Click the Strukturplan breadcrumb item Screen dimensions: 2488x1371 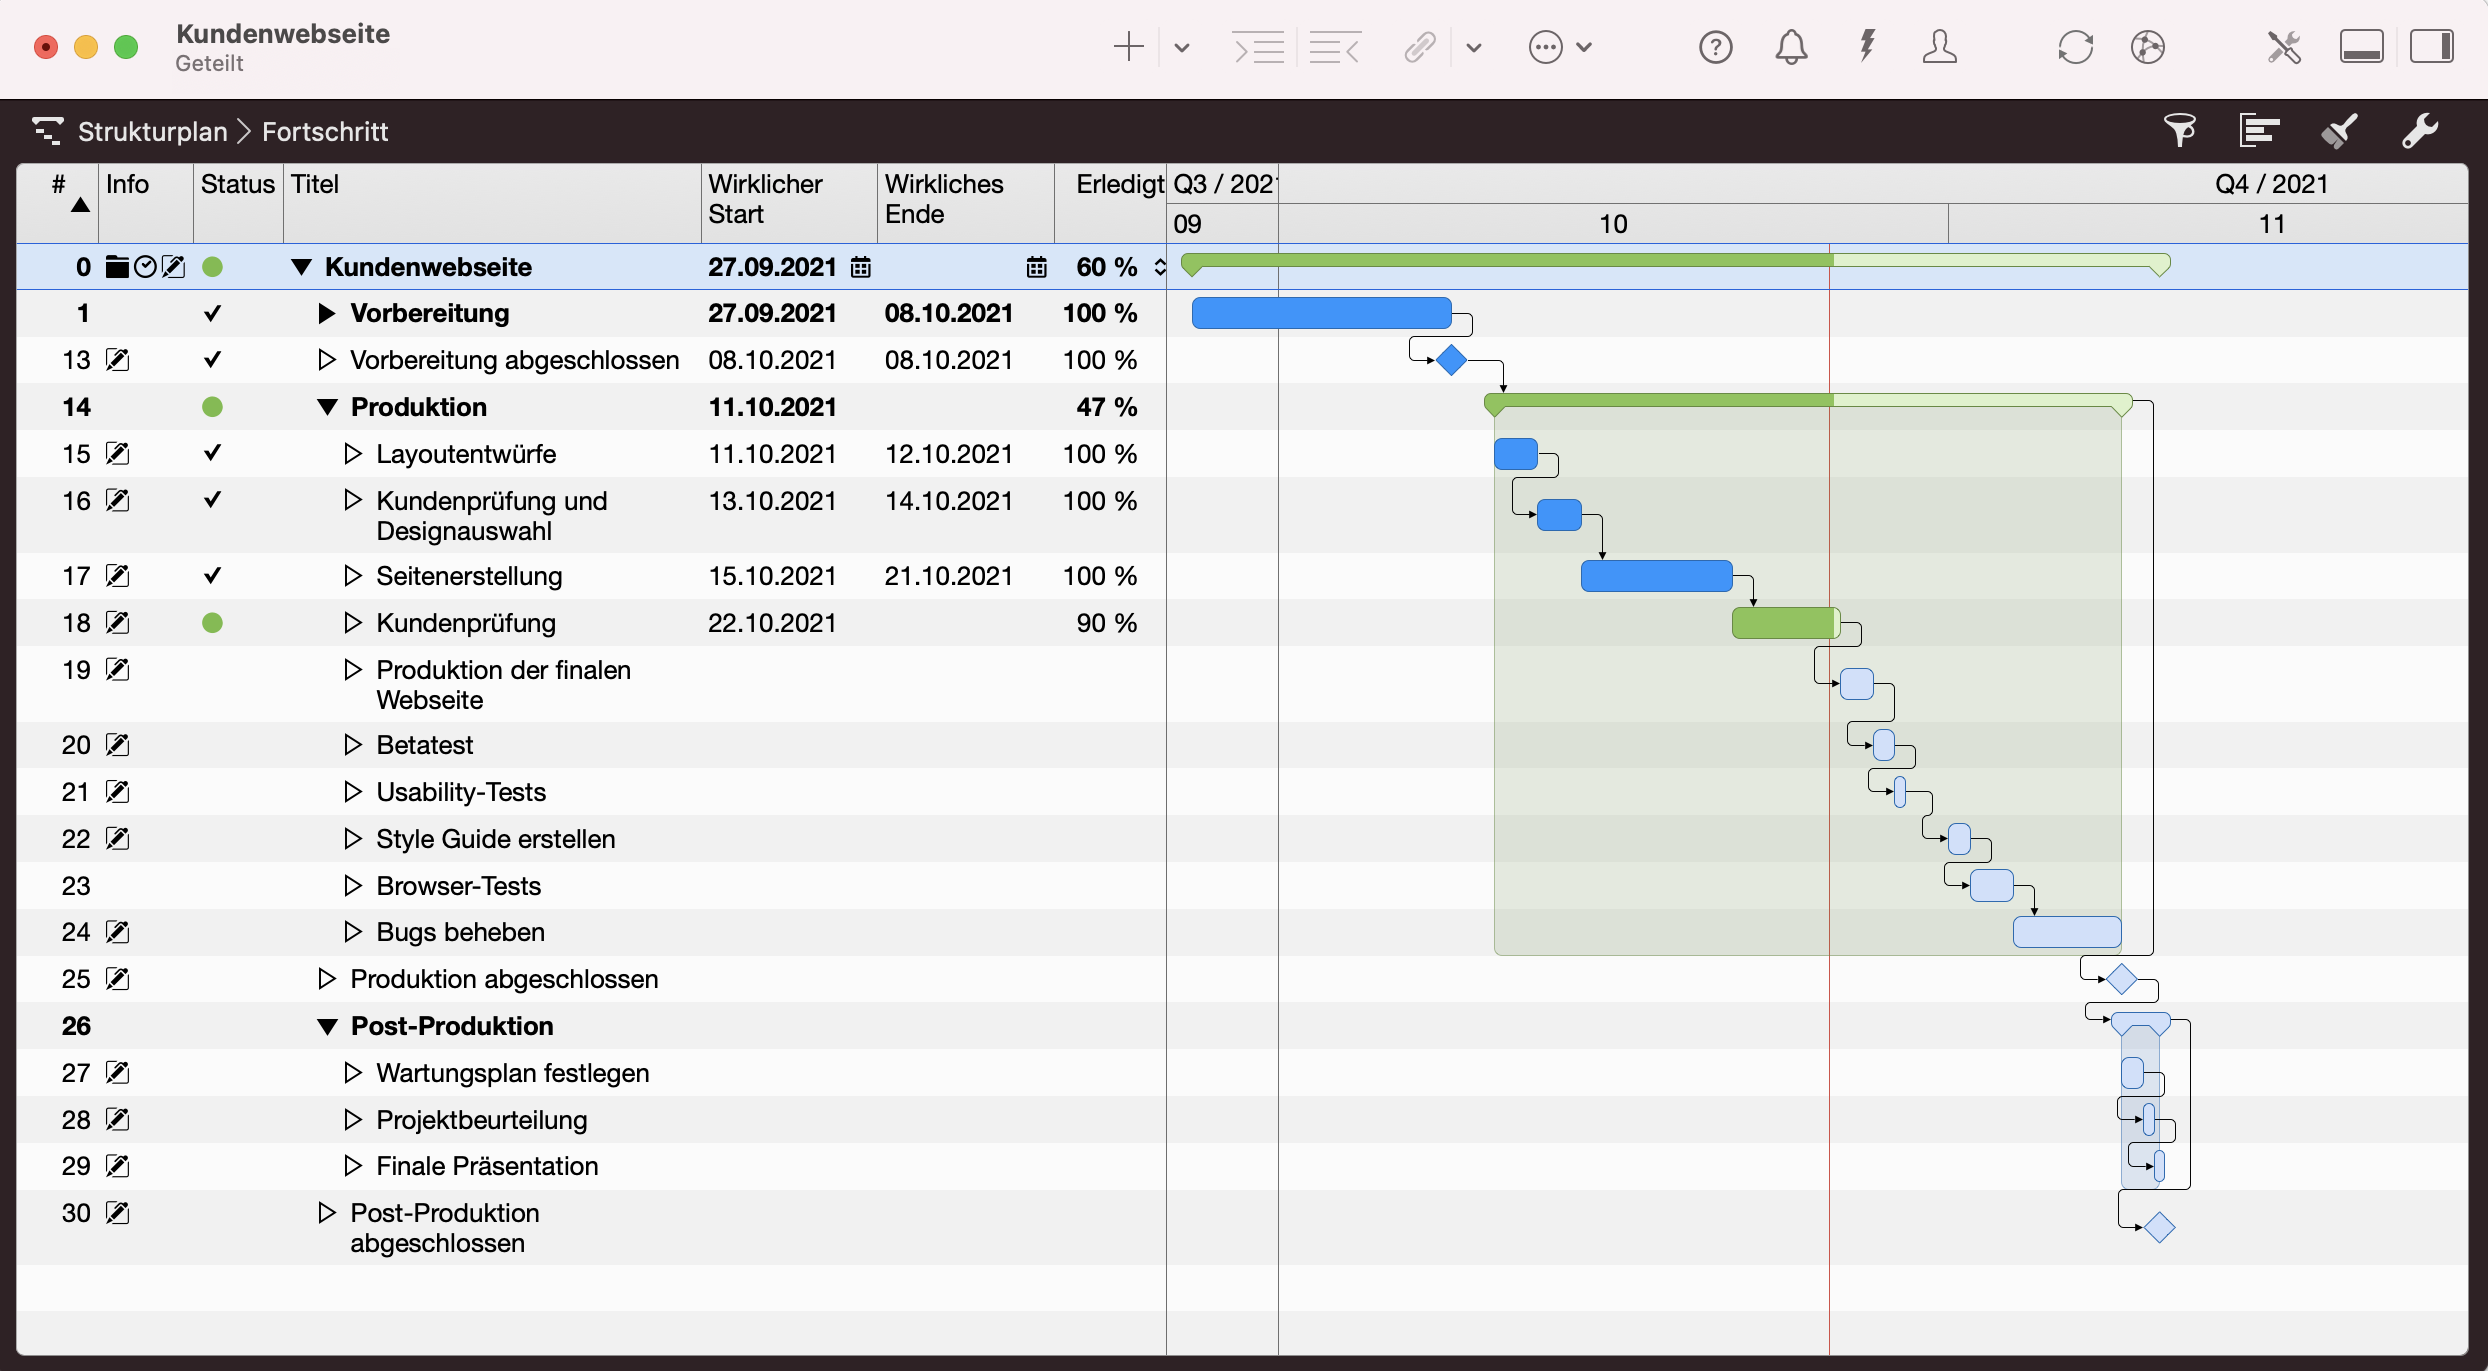(x=152, y=132)
